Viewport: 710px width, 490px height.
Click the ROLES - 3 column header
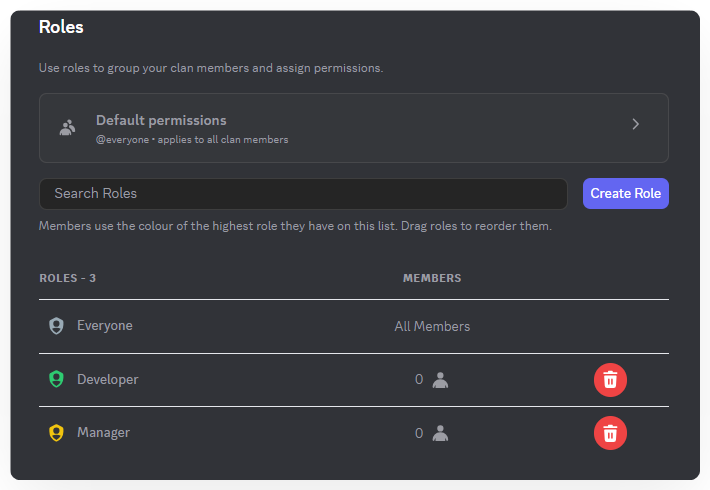[x=67, y=278]
